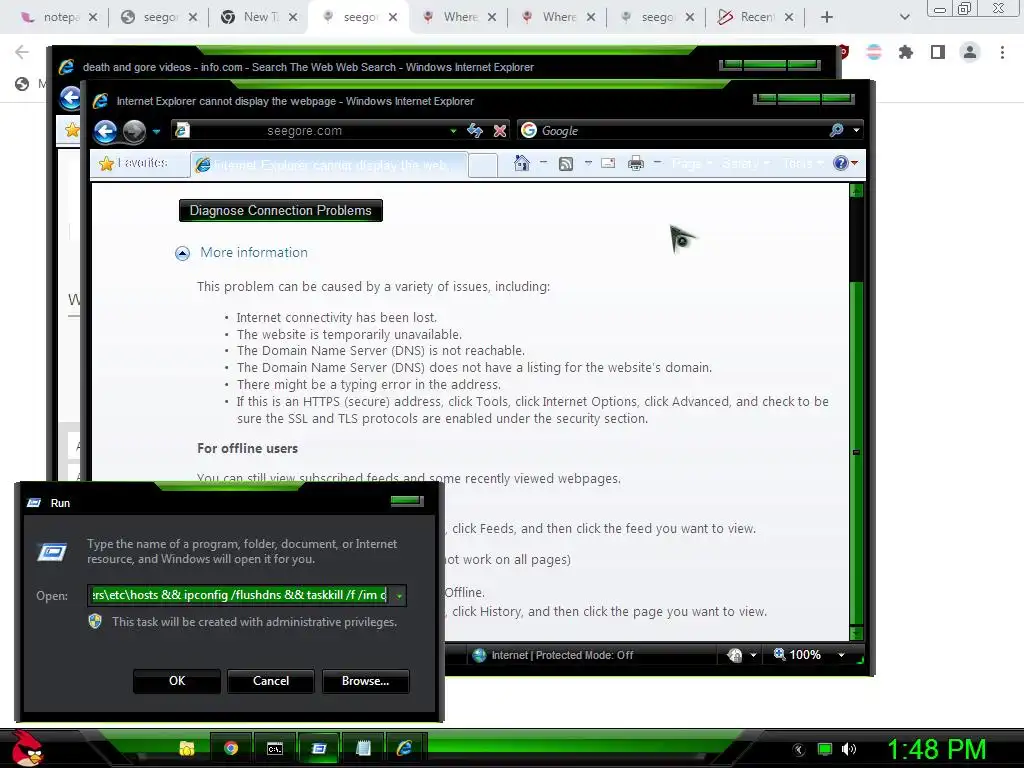Click the 1:48 PM clock
The width and height of the screenshot is (1024, 768).
pos(936,749)
